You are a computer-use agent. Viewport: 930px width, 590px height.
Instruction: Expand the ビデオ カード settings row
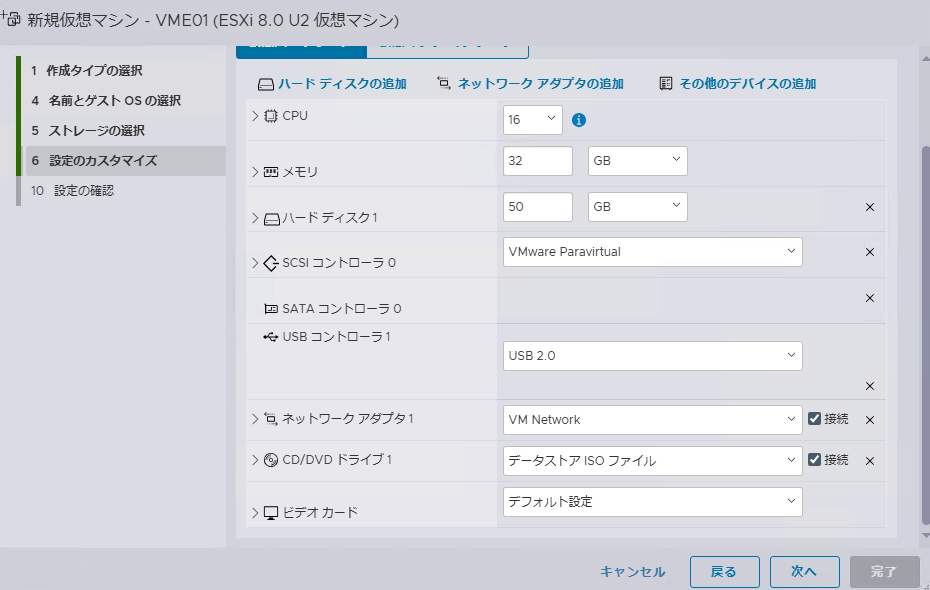pos(255,512)
